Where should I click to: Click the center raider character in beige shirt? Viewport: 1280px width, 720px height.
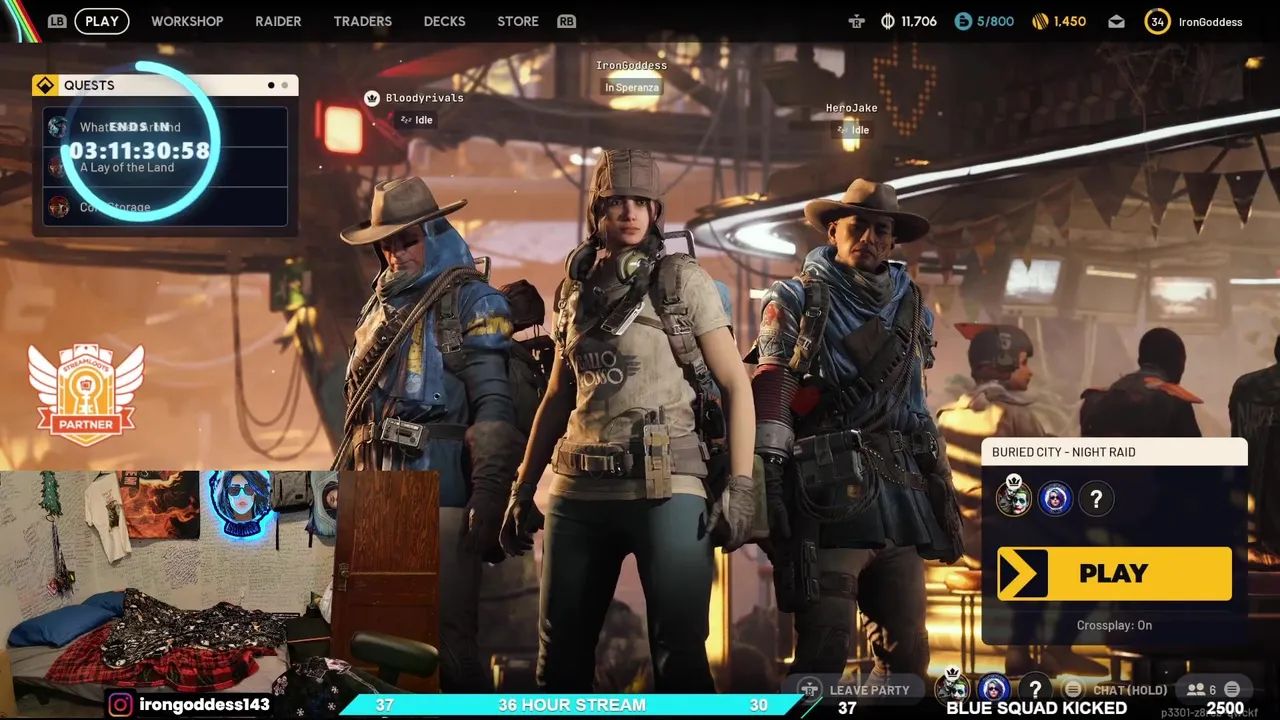pos(629,420)
